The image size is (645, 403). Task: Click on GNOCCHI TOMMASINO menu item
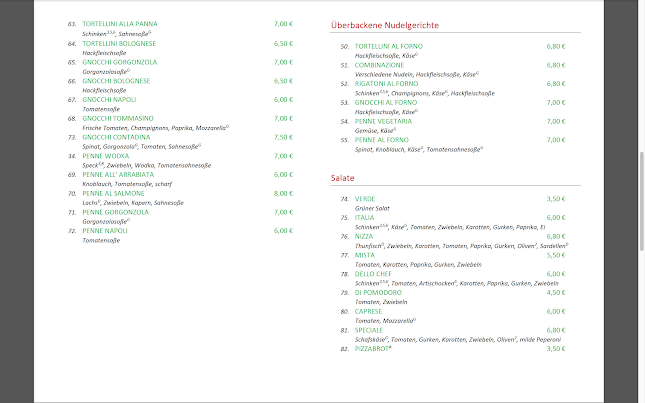point(116,118)
